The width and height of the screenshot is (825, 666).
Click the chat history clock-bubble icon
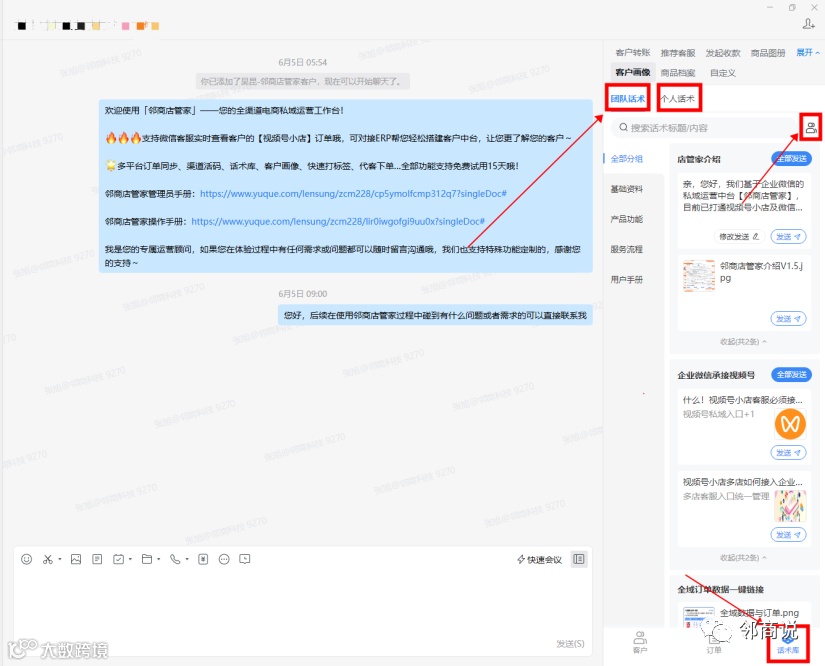pyautogui.click(x=245, y=559)
